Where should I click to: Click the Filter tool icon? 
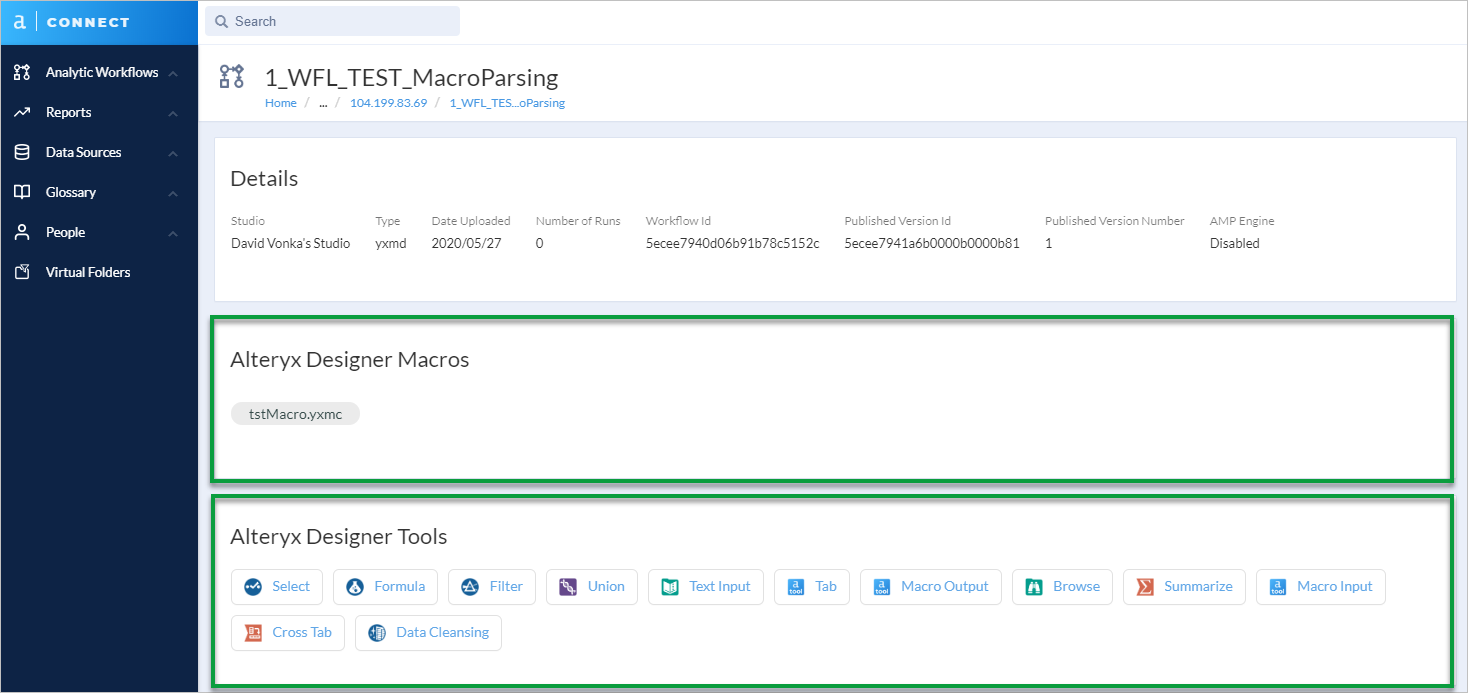(463, 587)
